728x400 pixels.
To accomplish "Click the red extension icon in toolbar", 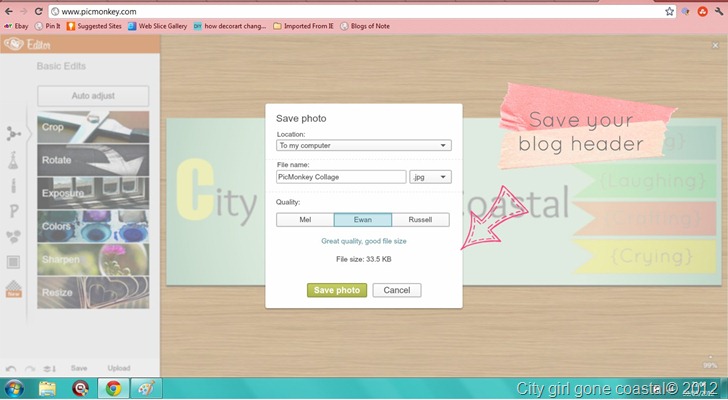I will tap(702, 12).
